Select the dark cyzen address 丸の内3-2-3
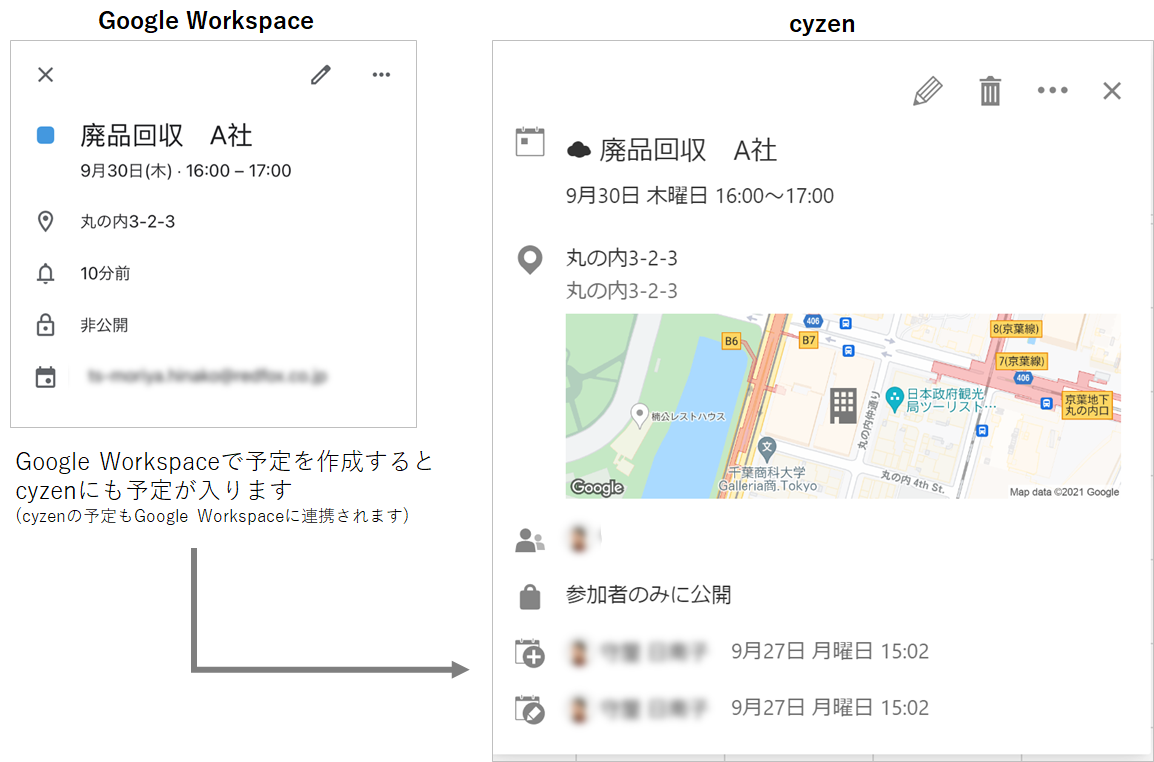Image resolution: width=1154 pixels, height=762 pixels. pyautogui.click(x=622, y=258)
